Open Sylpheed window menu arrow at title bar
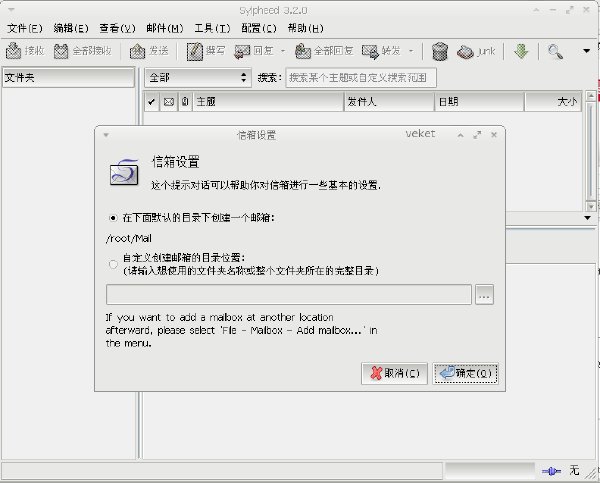Viewport: 600px width, 483px height. [x=11, y=10]
